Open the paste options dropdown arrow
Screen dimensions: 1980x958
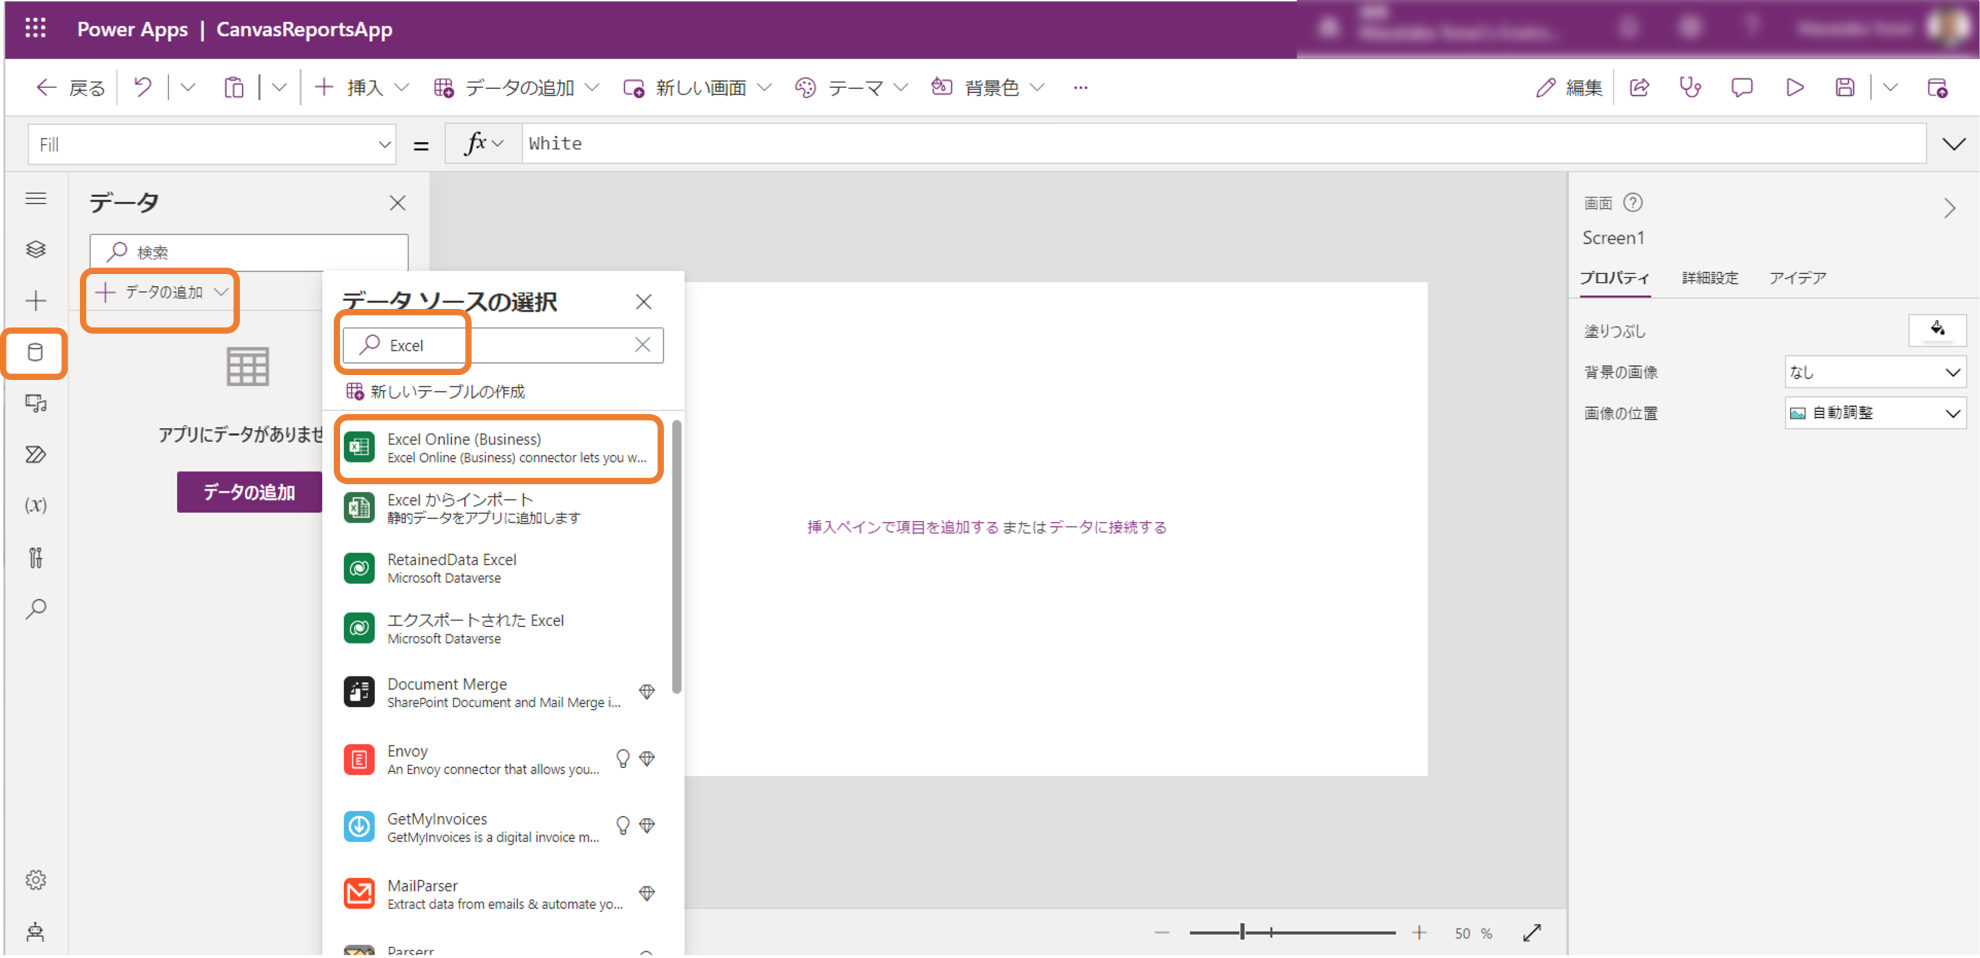tap(279, 88)
